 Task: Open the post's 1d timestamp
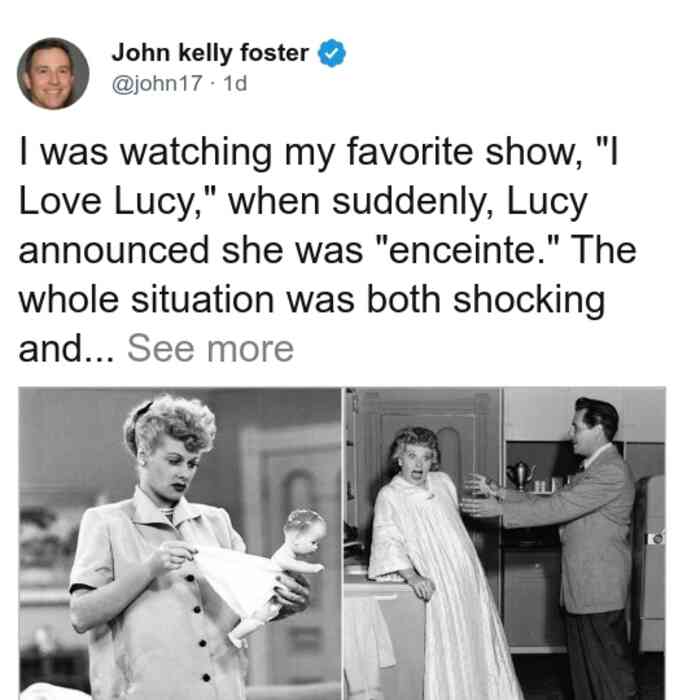235,83
